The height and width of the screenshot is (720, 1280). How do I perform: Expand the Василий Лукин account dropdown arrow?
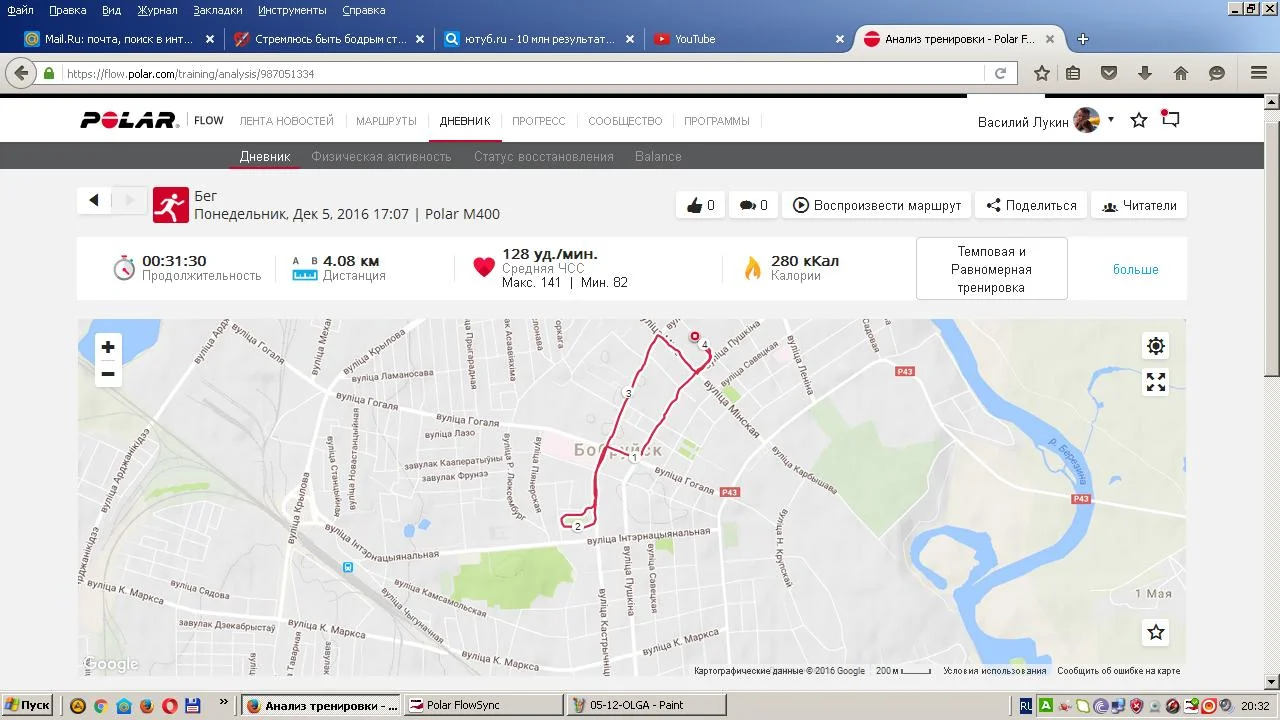tap(1110, 120)
